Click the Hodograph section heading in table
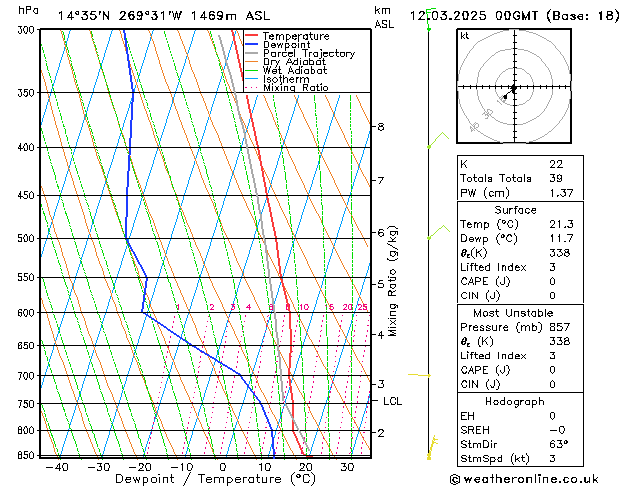 tap(515, 401)
